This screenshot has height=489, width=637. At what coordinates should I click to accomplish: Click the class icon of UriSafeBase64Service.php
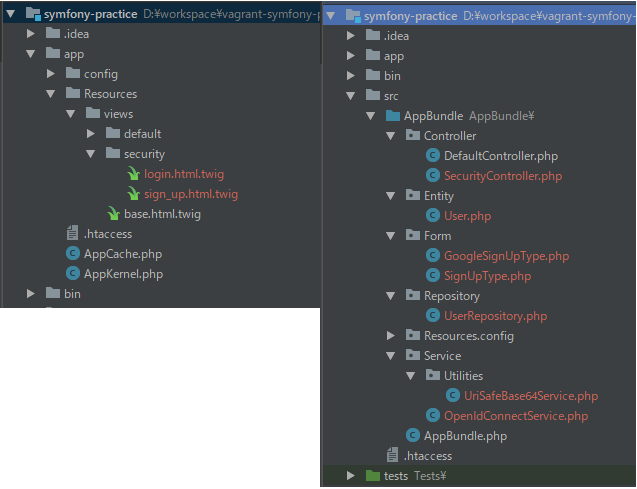pyautogui.click(x=453, y=395)
